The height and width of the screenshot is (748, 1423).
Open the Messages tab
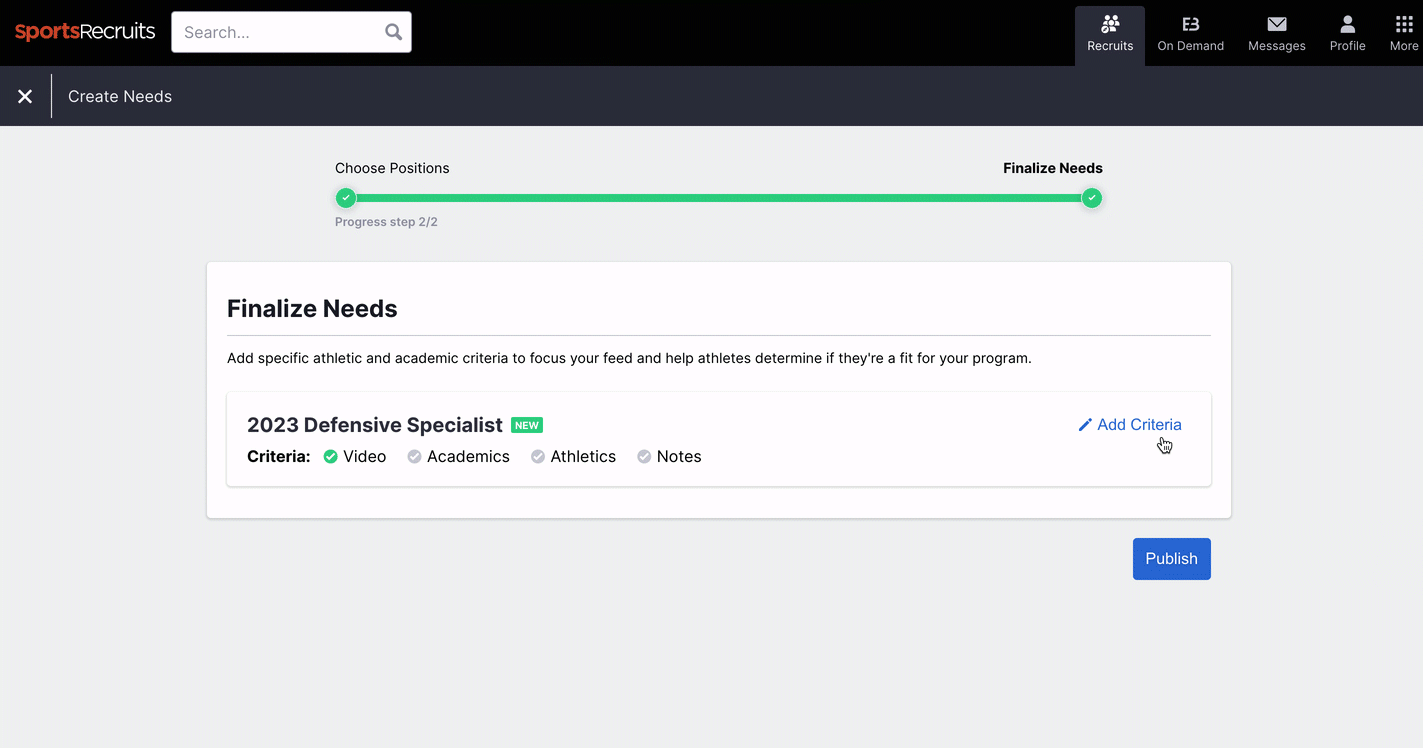[1277, 34]
